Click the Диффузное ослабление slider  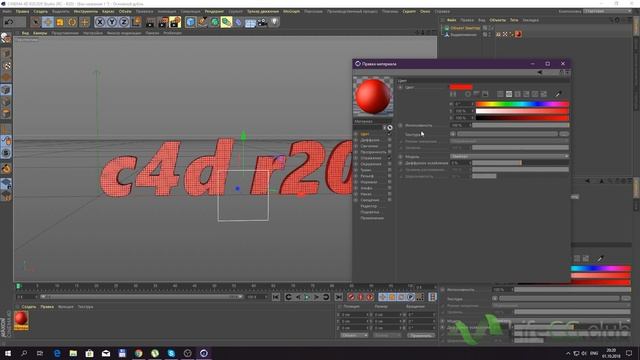[x=520, y=163]
